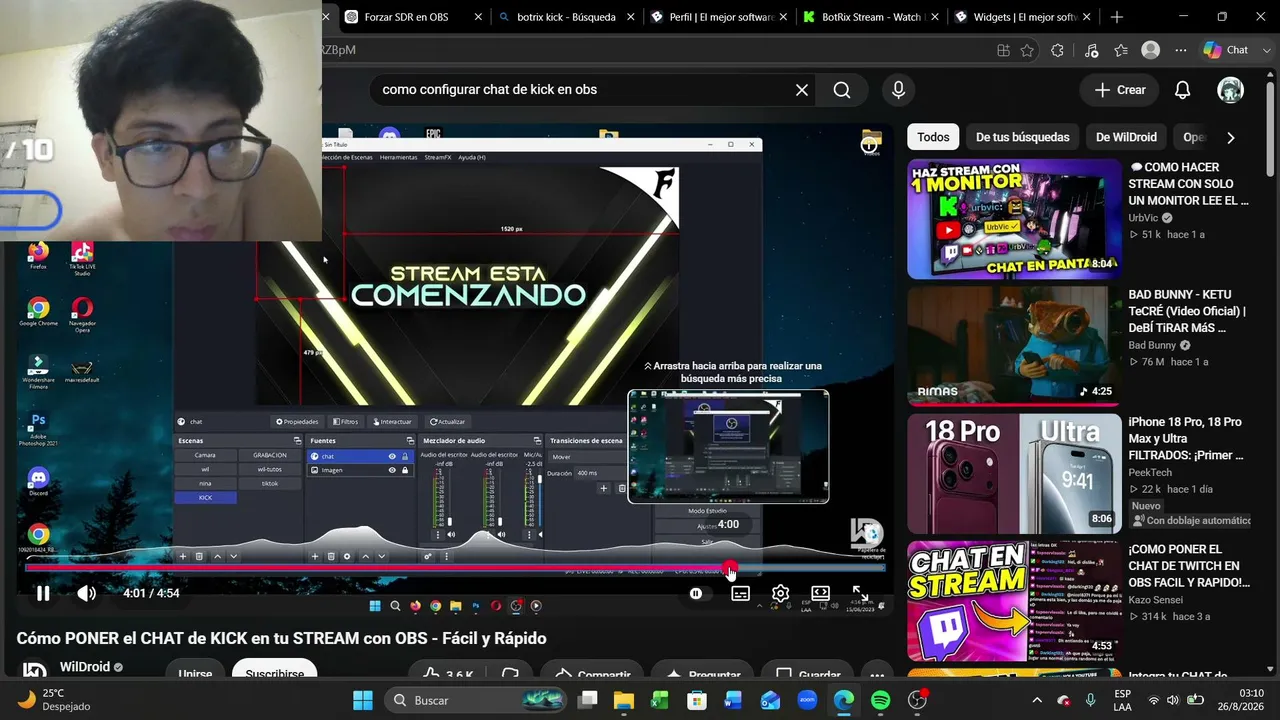Screen dimensions: 1280x720
Task: Add this page to favorites star
Action: click(x=1027, y=50)
